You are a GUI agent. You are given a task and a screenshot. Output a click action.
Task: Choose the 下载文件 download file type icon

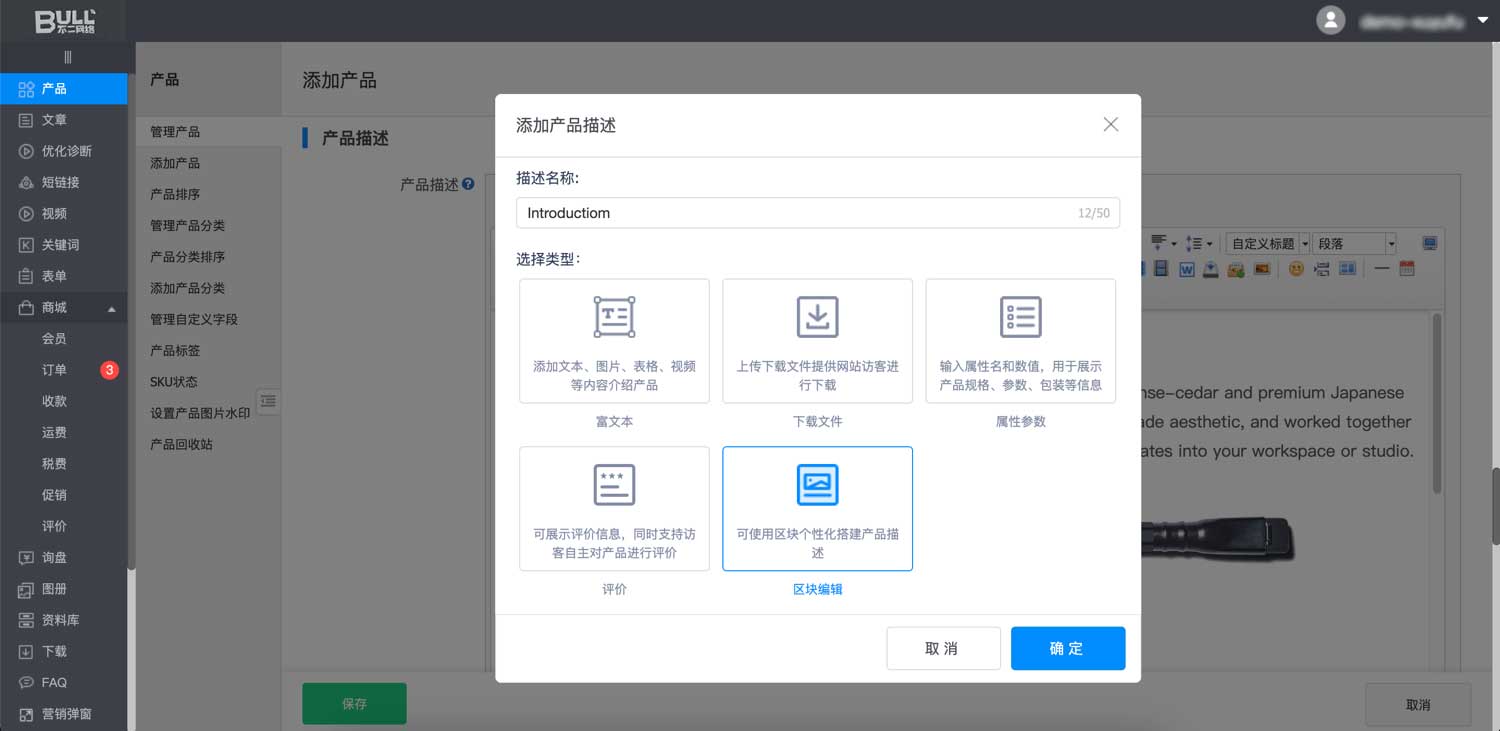click(x=817, y=317)
